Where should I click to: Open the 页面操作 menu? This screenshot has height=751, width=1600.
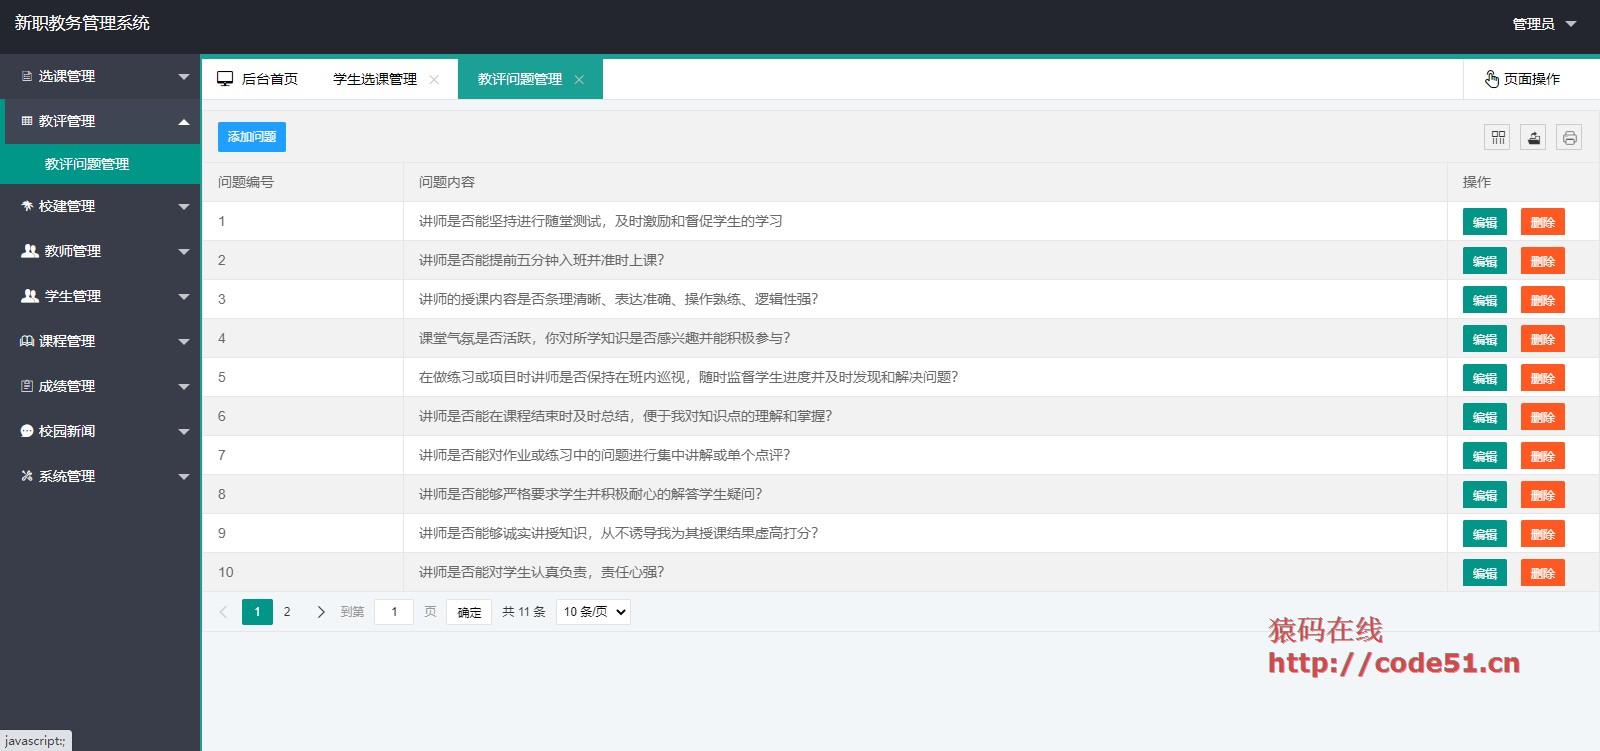click(1522, 79)
